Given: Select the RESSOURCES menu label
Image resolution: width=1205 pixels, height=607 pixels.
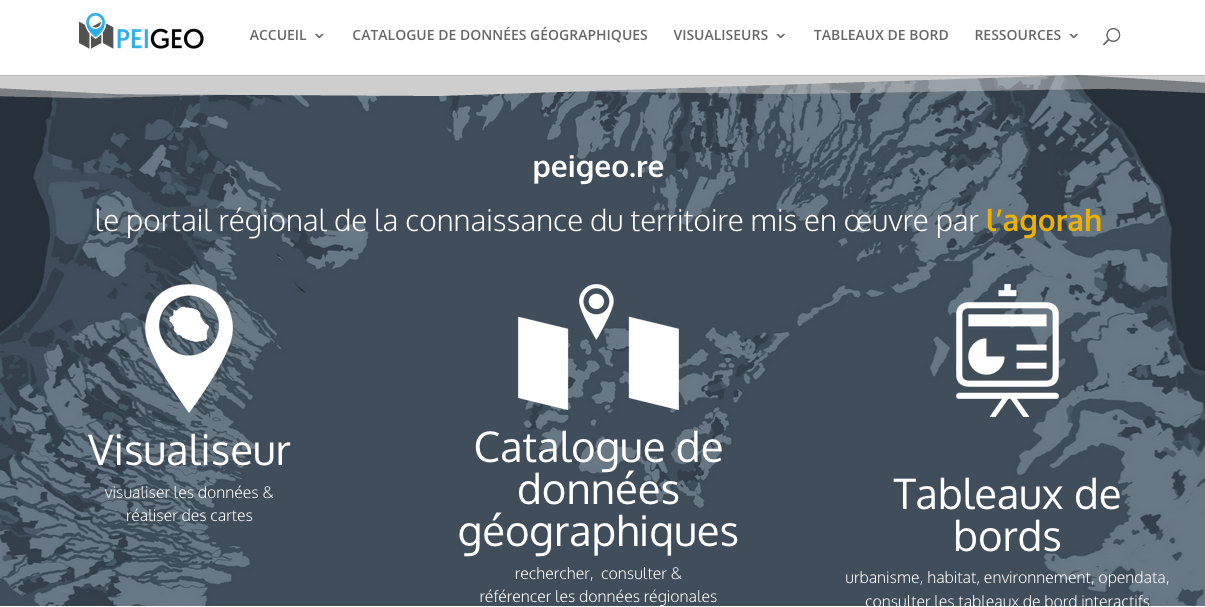Looking at the screenshot, I should pyautogui.click(x=1017, y=35).
